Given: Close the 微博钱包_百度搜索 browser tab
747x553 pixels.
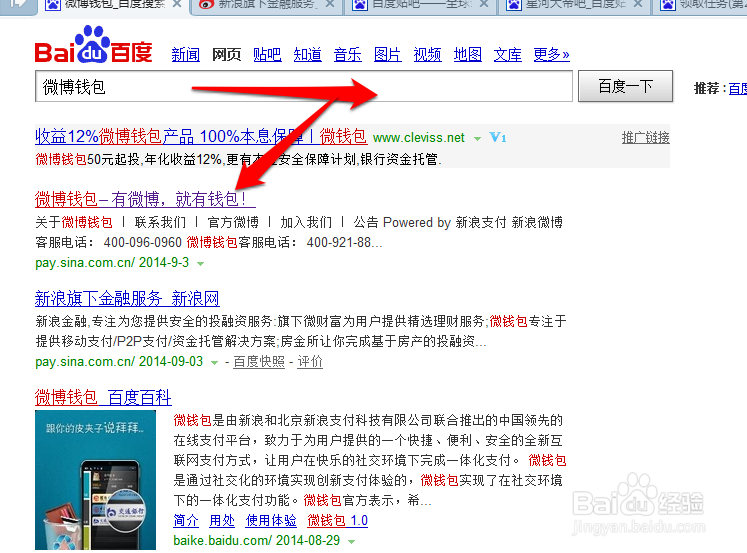Looking at the screenshot, I should (177, 4).
